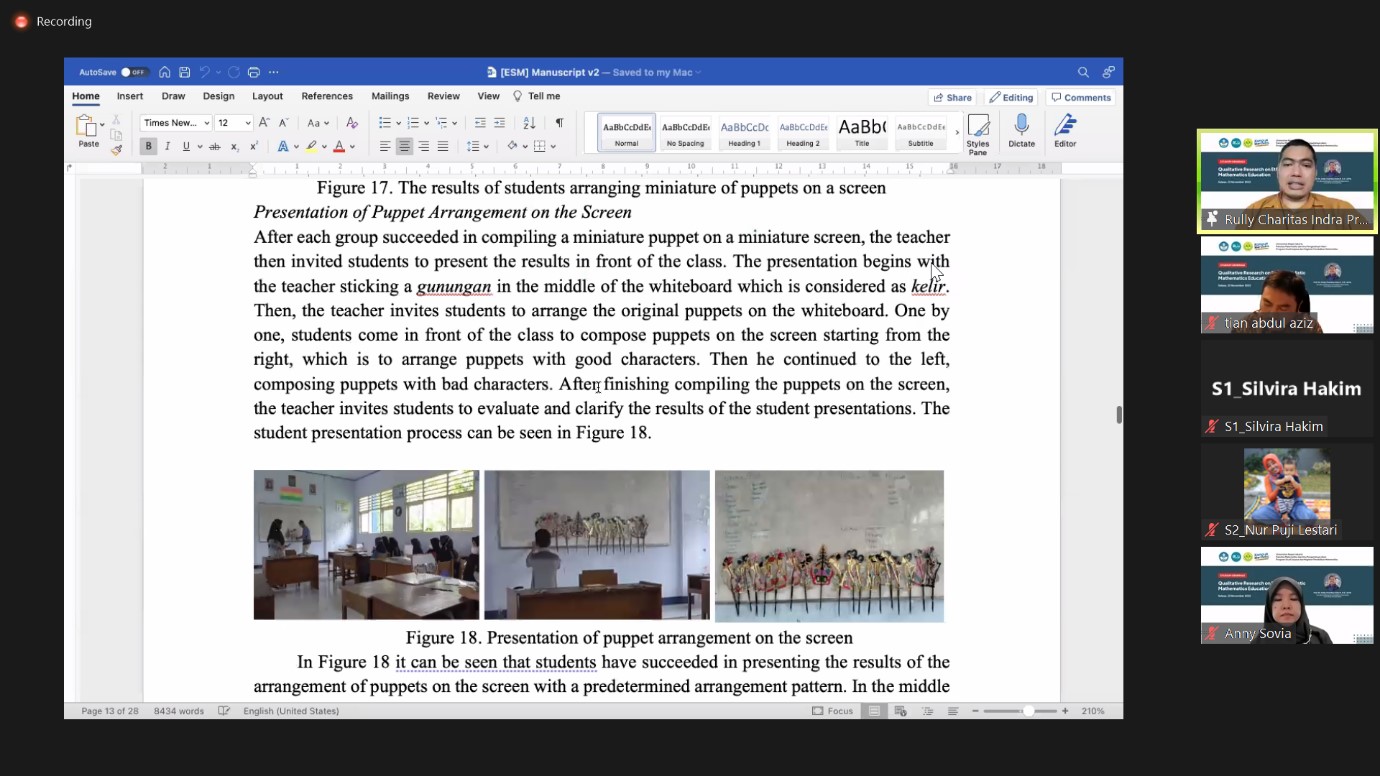Open the Editor proofing tool
The image size is (1380, 776).
click(x=1066, y=131)
